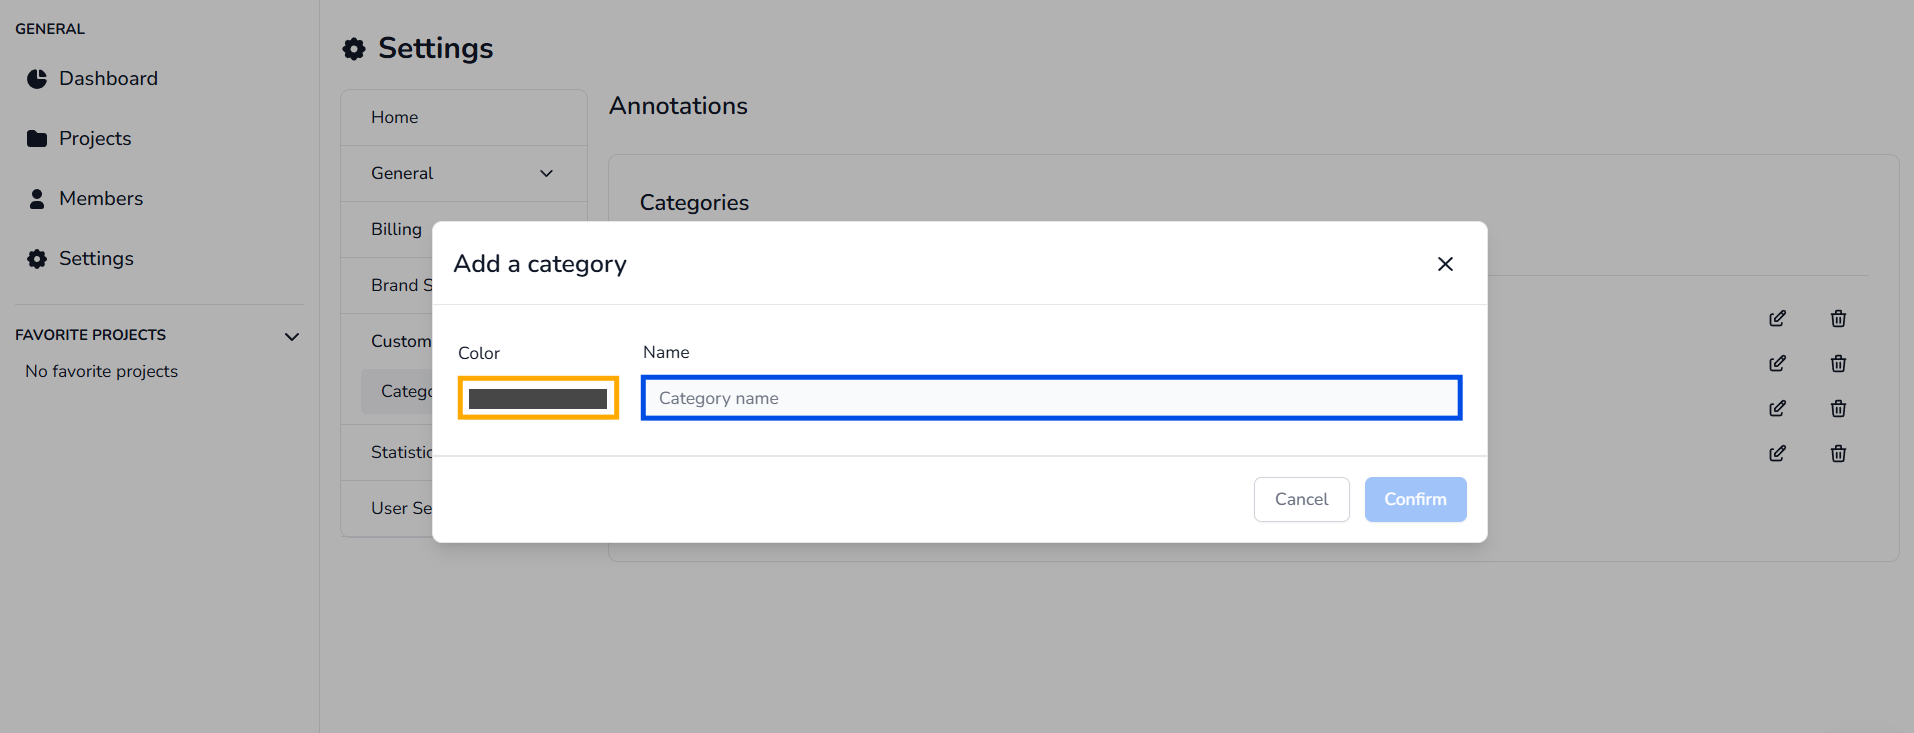Expand the General settings section
Image resolution: width=1914 pixels, height=733 pixels.
pyautogui.click(x=546, y=174)
